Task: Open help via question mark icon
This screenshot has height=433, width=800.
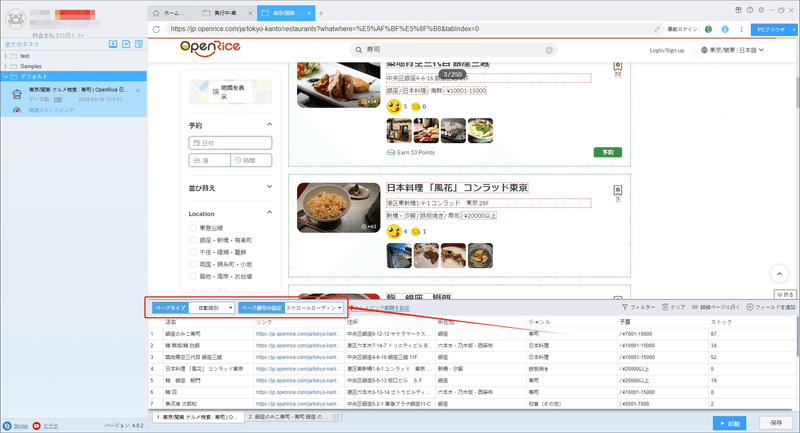Action: point(749,10)
